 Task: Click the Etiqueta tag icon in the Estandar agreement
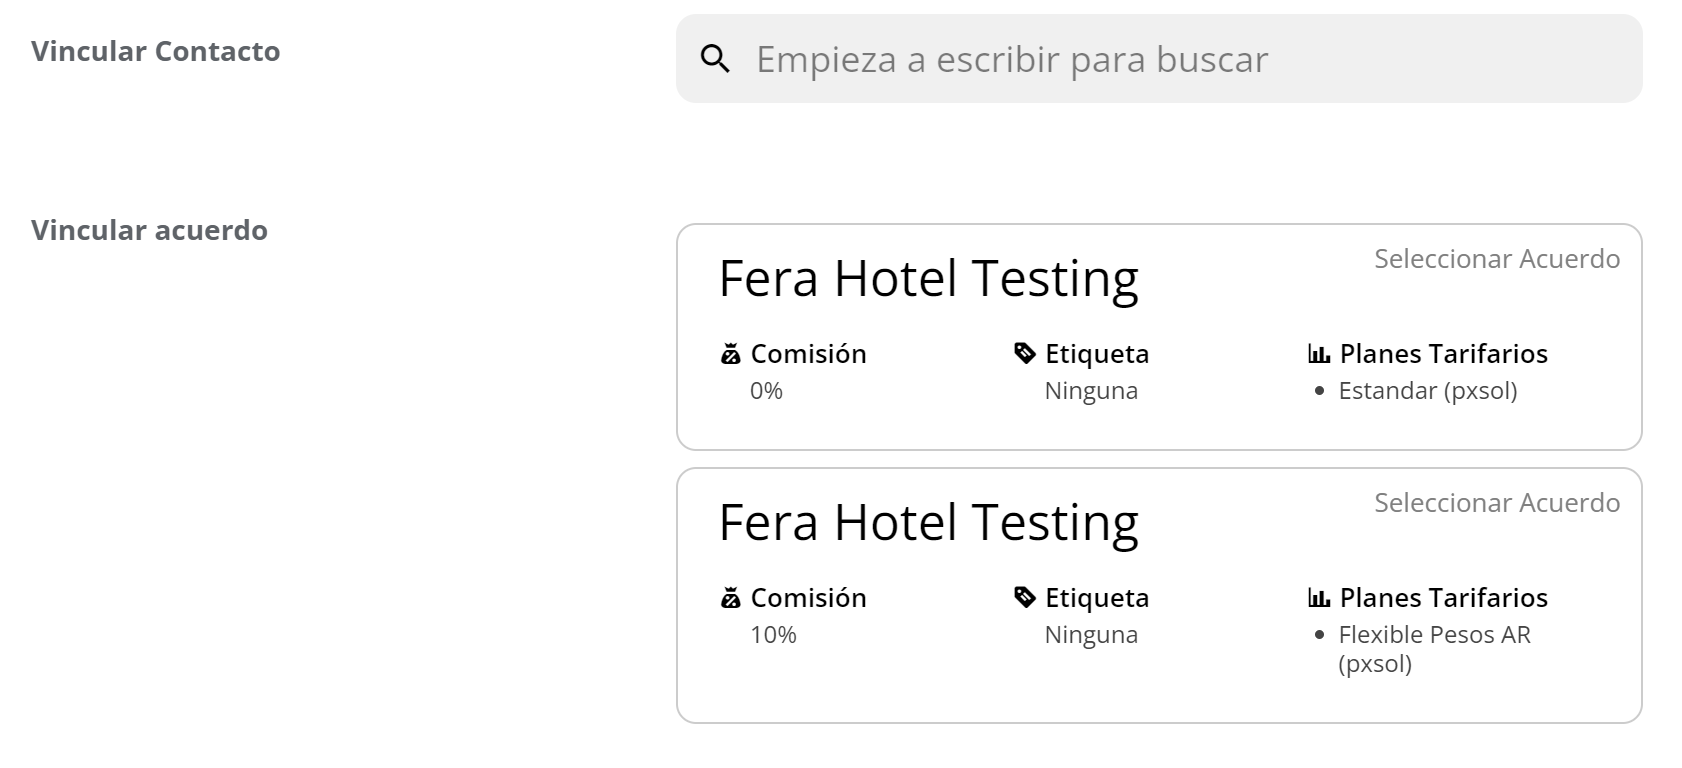[x=1025, y=353]
